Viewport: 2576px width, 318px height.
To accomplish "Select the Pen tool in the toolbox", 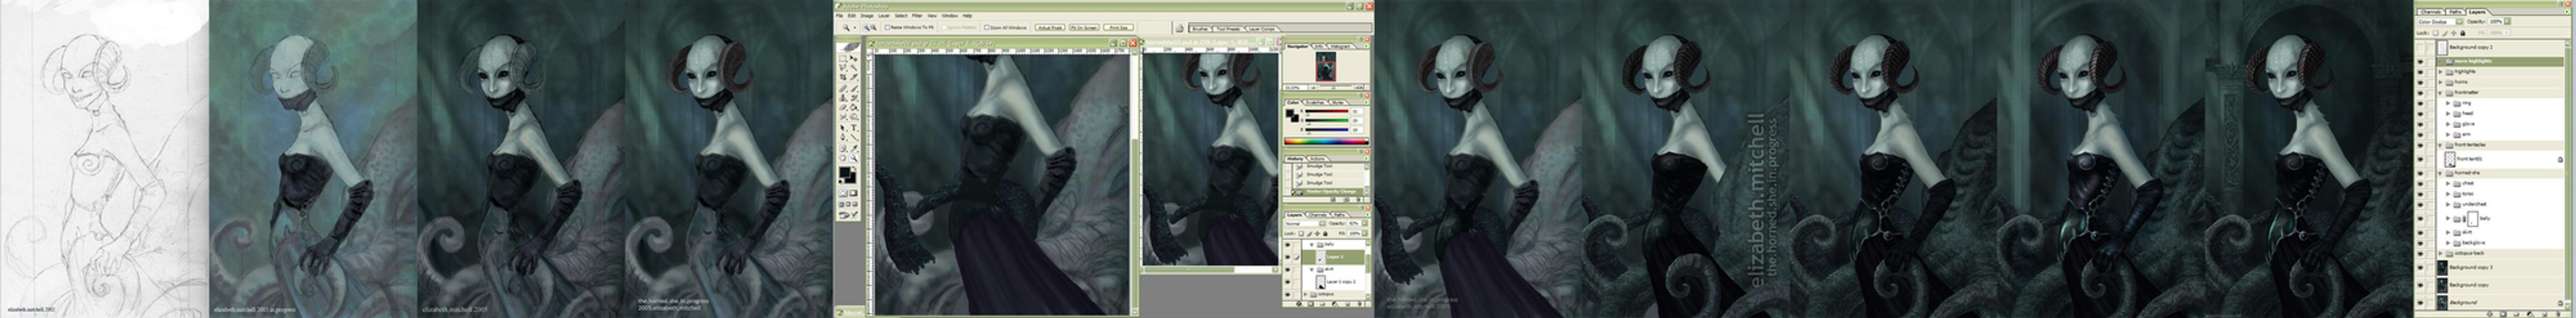I will click(x=843, y=136).
